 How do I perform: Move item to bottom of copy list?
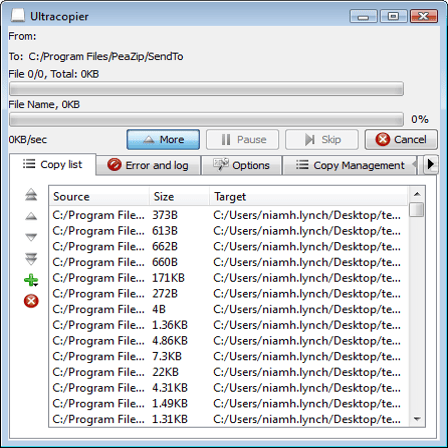coord(31,259)
